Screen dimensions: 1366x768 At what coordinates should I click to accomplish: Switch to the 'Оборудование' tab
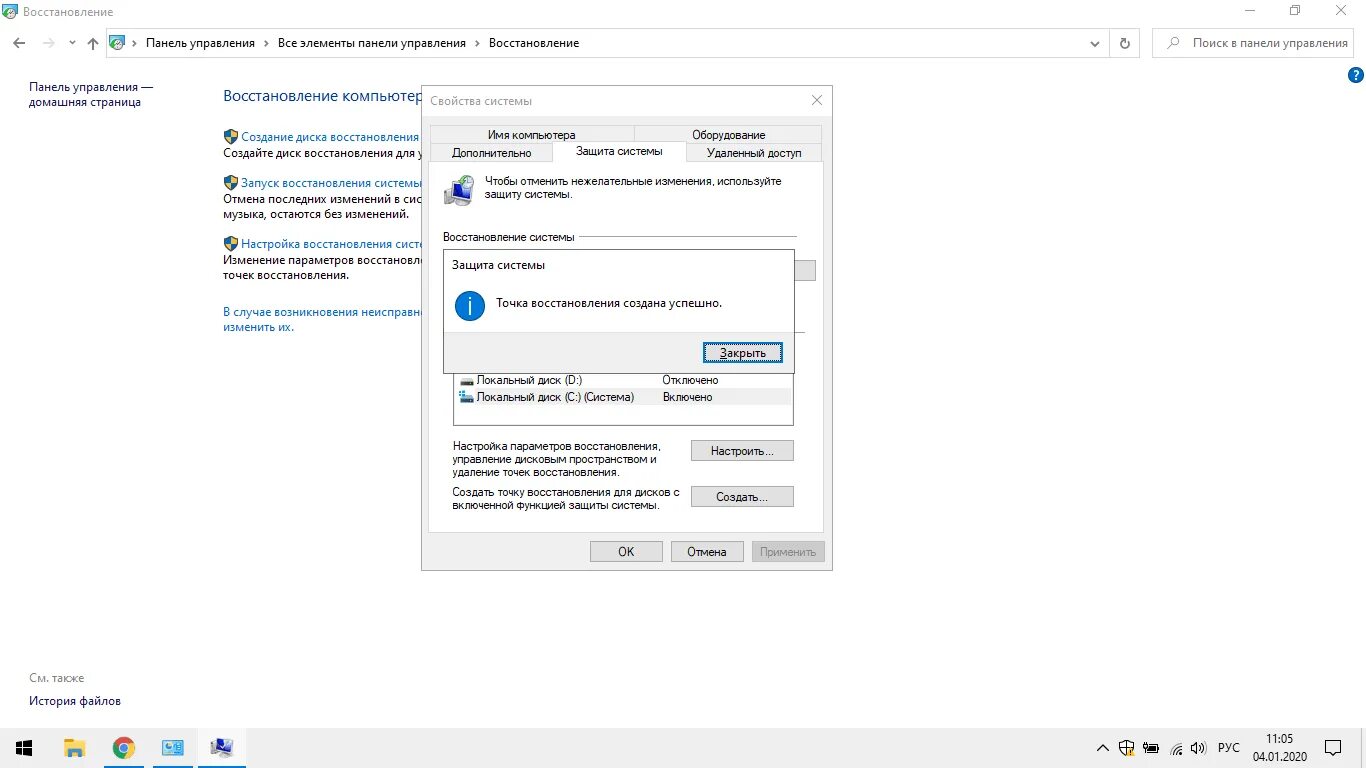click(729, 135)
